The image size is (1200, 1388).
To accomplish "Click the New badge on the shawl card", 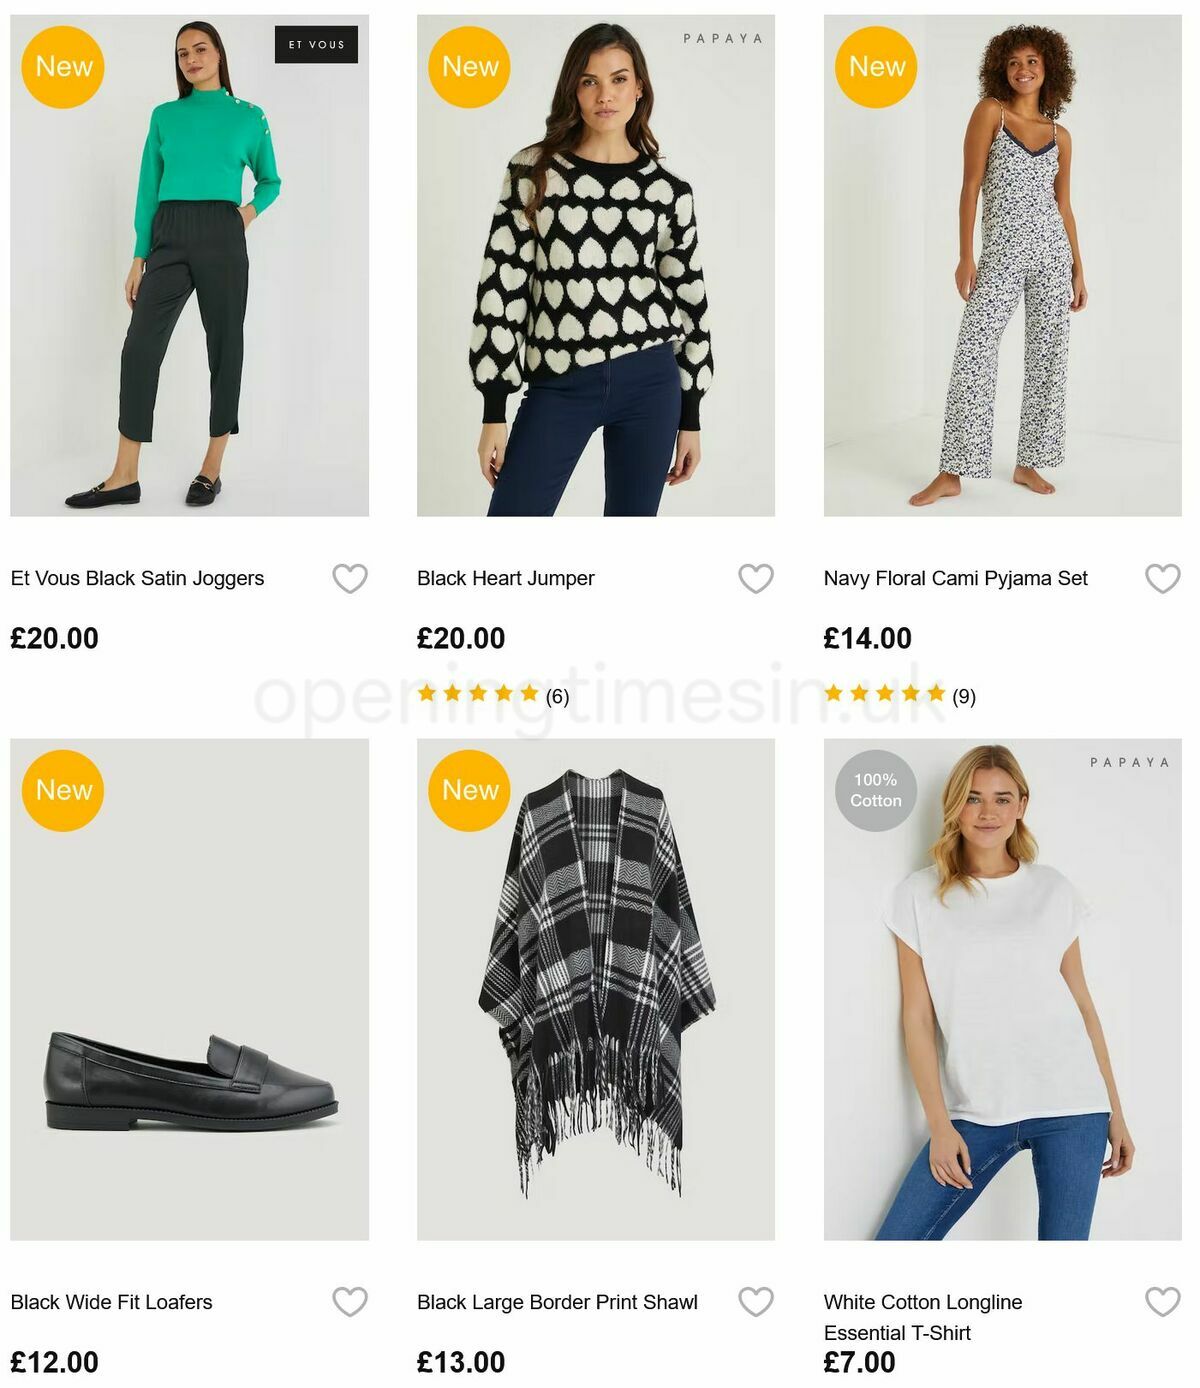I will click(469, 790).
